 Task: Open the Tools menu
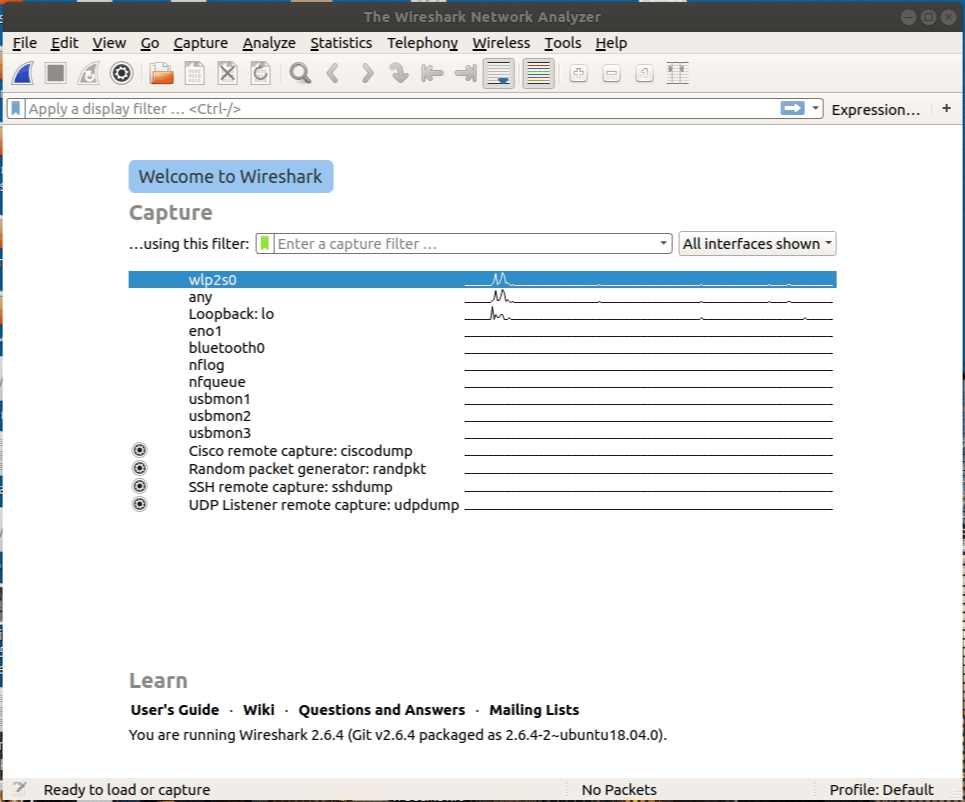click(563, 43)
